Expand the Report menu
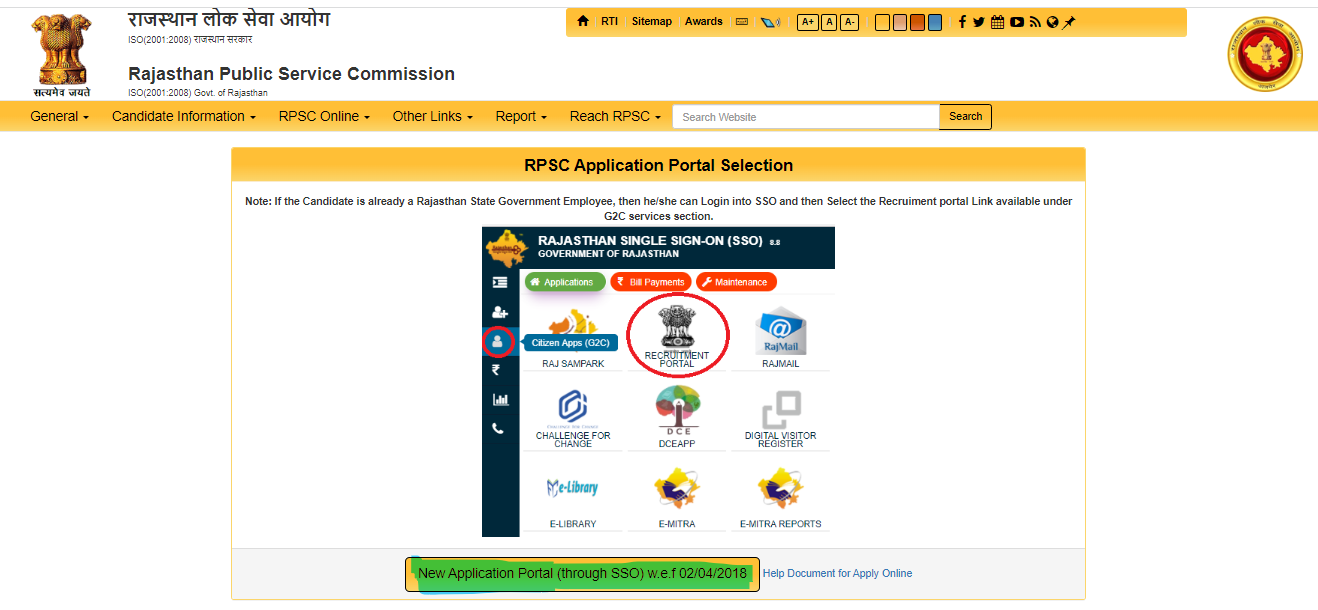The height and width of the screenshot is (610, 1318). [x=521, y=116]
